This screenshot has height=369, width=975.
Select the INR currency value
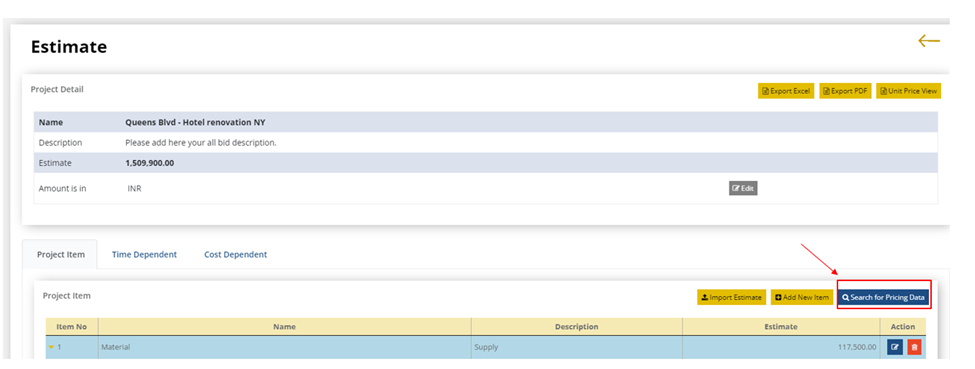tap(134, 189)
